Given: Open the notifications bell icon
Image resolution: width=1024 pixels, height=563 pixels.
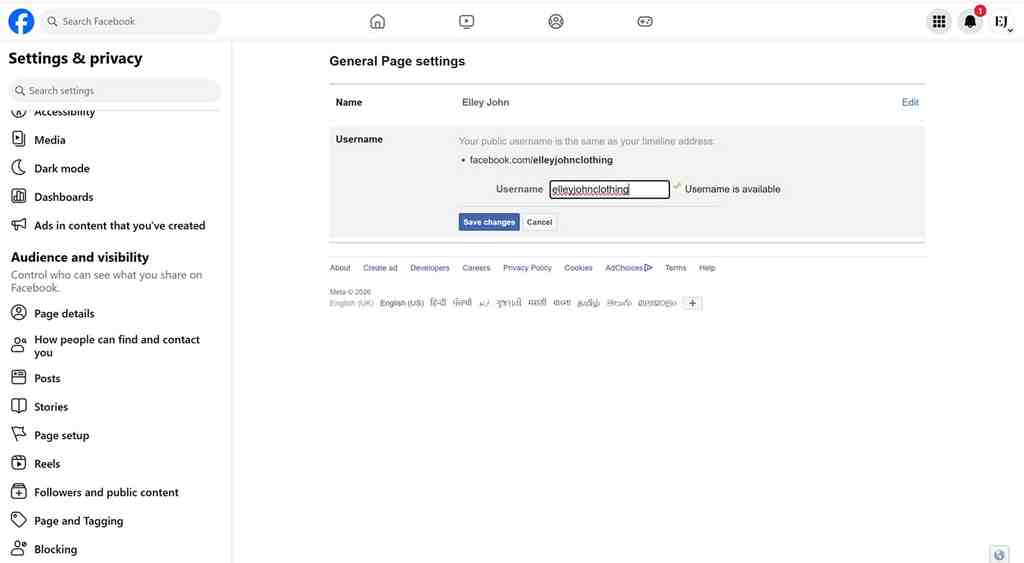Looking at the screenshot, I should (970, 22).
